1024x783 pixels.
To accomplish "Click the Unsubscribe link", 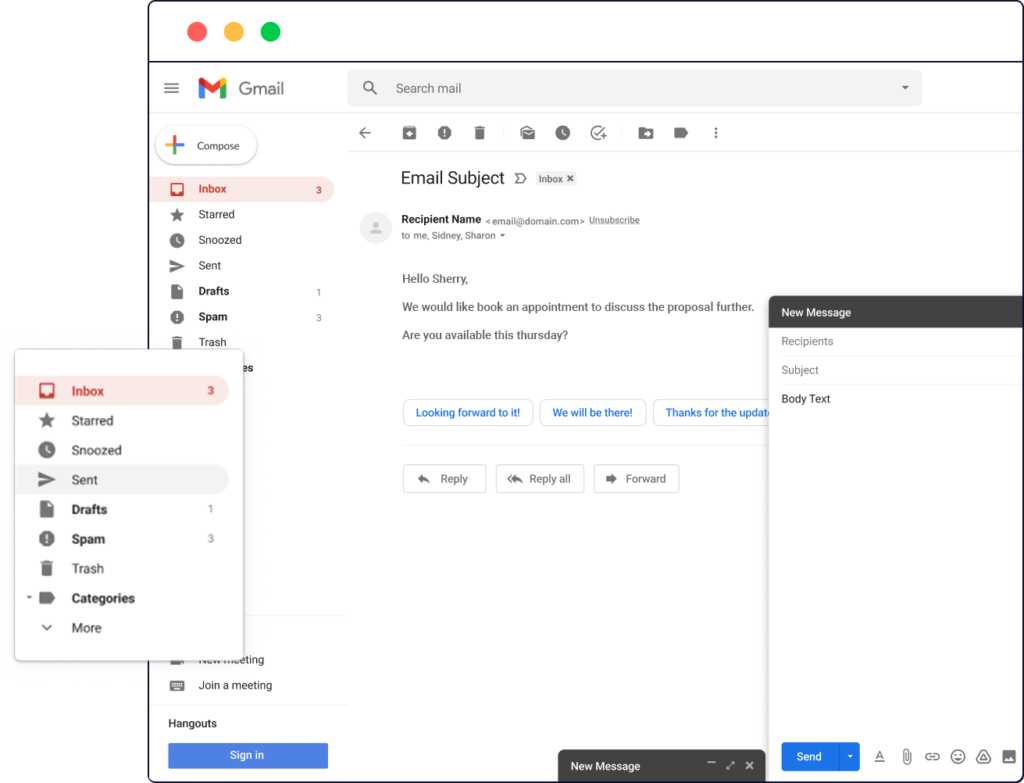I will (613, 219).
